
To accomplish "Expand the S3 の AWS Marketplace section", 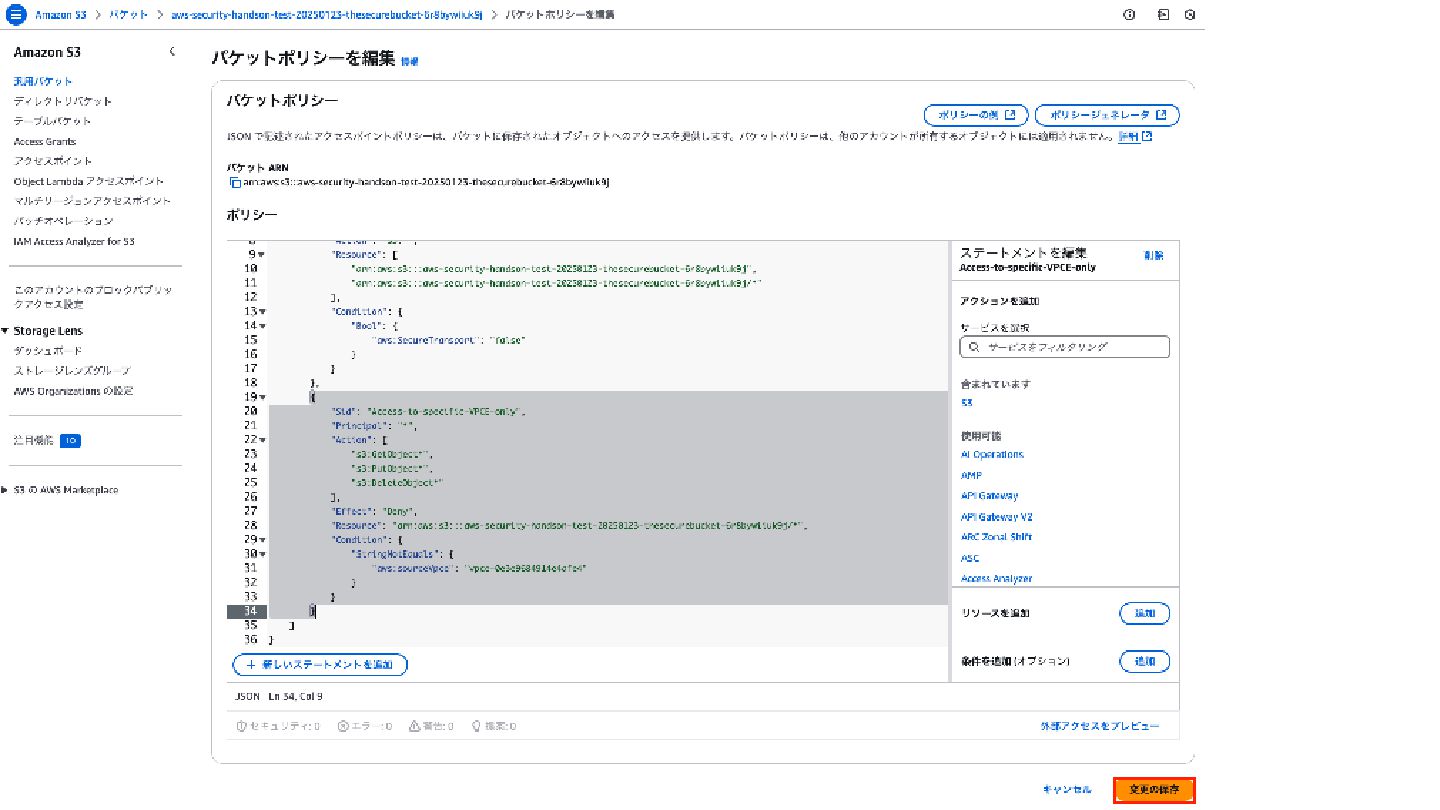I will [x=5, y=490].
